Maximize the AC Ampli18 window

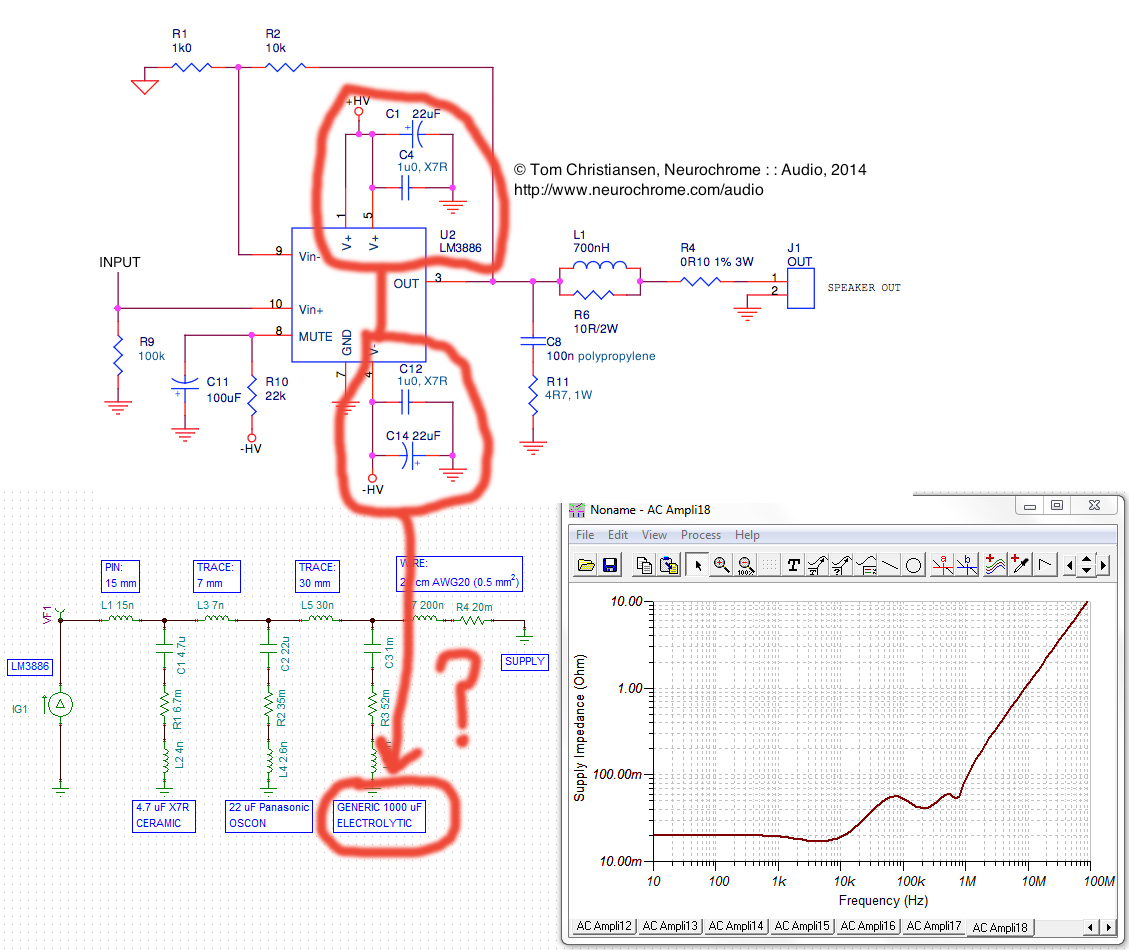click(1056, 506)
